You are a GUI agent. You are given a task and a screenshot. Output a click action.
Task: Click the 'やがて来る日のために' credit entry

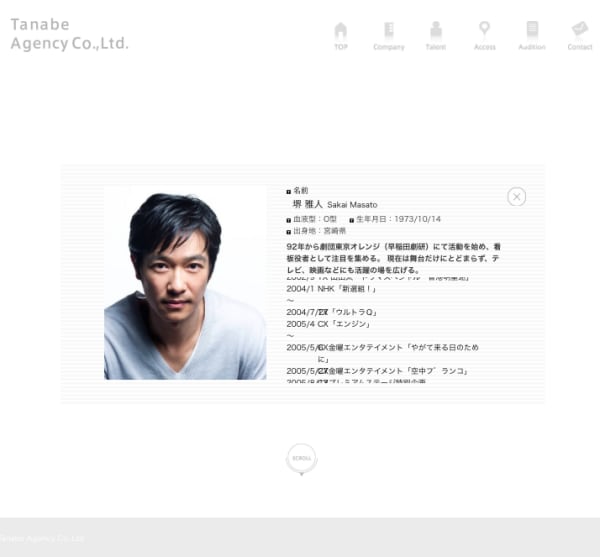pos(383,353)
